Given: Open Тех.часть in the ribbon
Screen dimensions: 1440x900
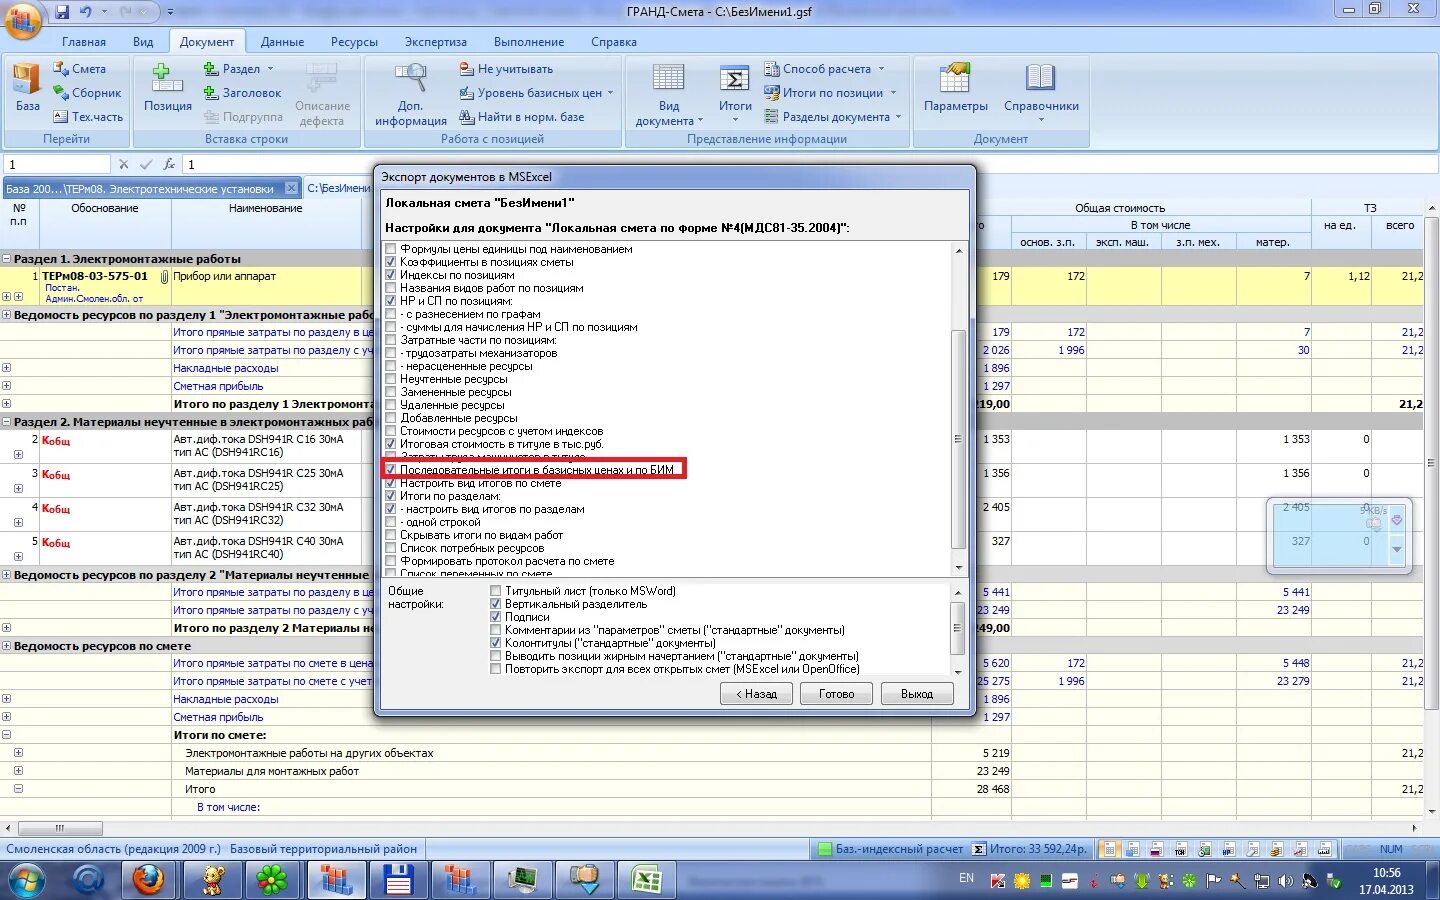Looking at the screenshot, I should click(x=88, y=117).
